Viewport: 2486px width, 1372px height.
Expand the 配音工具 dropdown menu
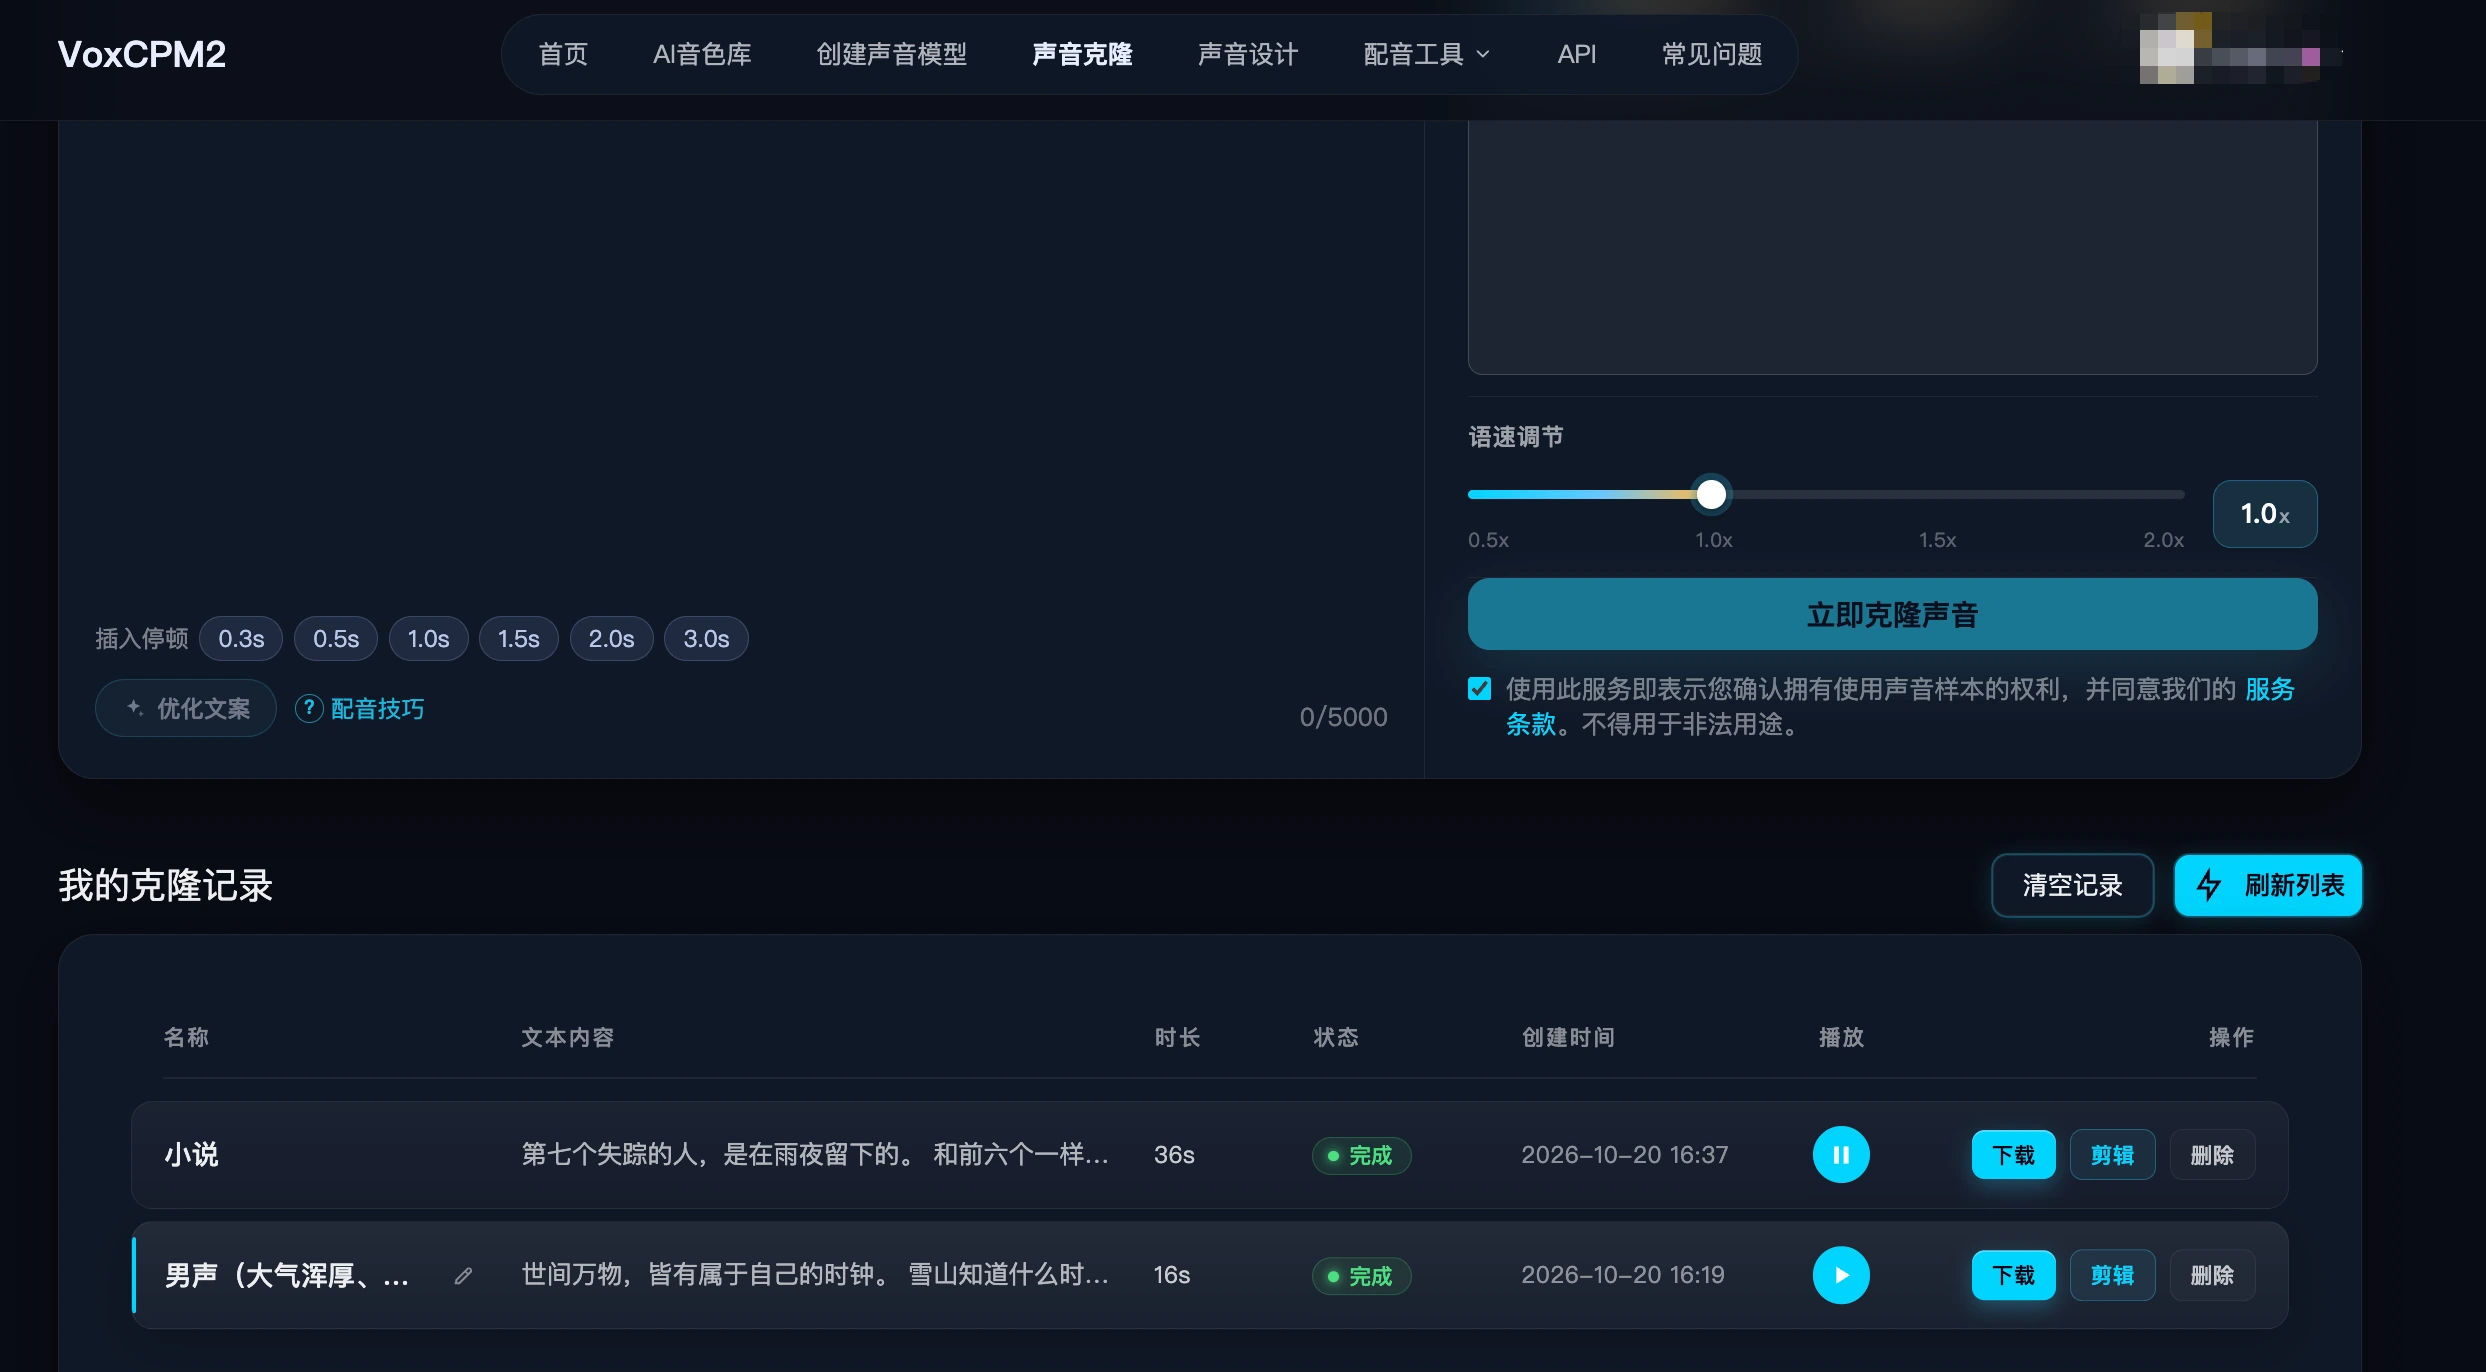(x=1427, y=54)
